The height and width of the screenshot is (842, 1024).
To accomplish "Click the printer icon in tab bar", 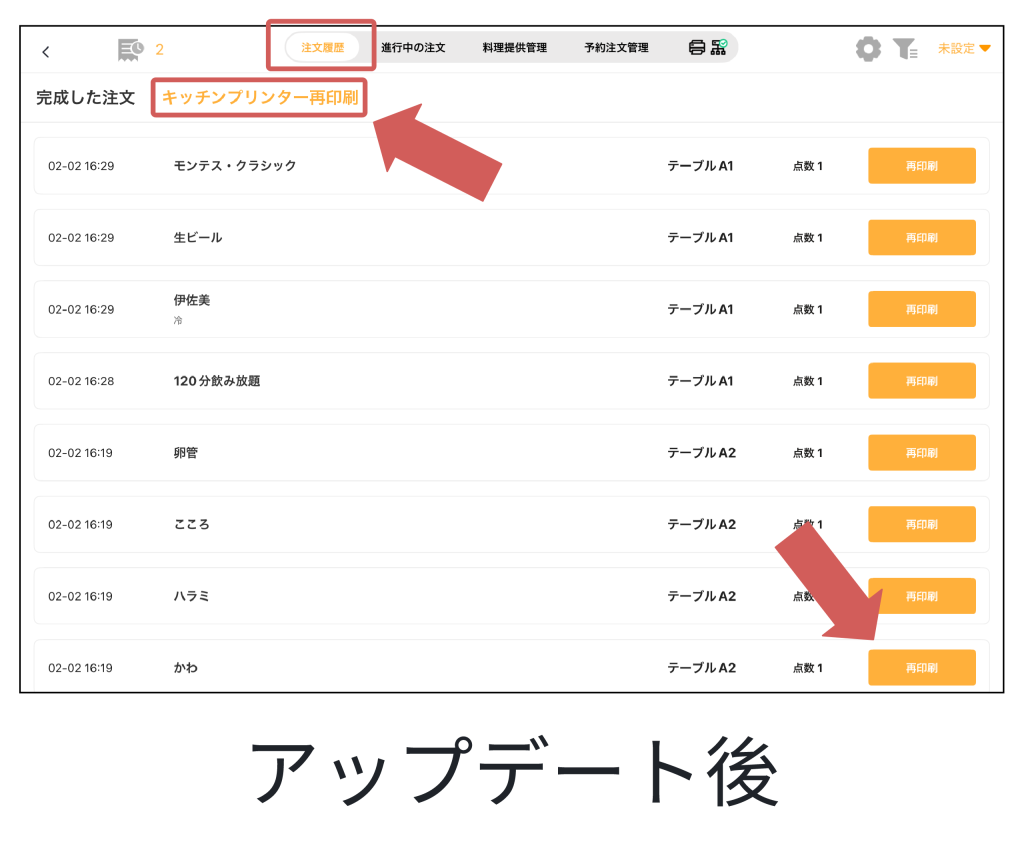I will [697, 47].
